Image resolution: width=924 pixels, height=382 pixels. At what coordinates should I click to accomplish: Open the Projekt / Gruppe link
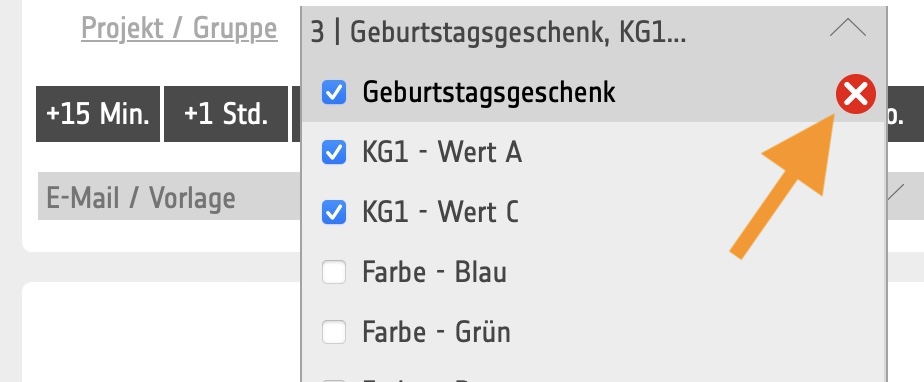tap(179, 28)
